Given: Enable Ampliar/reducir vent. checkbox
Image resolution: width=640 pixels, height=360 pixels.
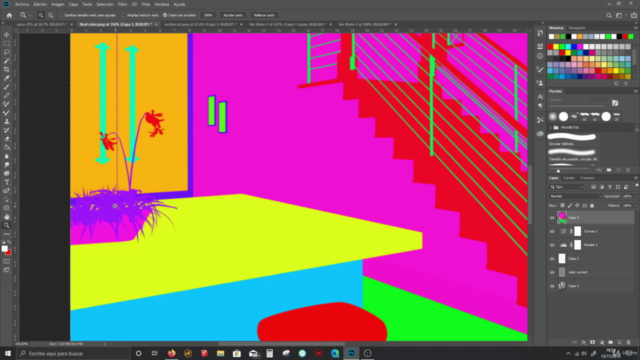Looking at the screenshot, I should tap(124, 15).
